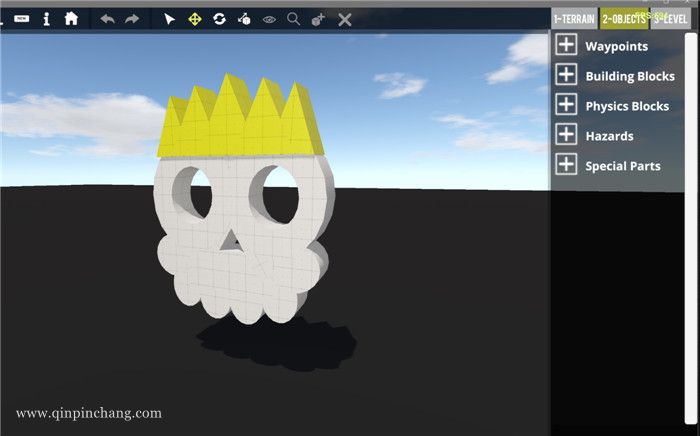Click the Hazards label
Image resolution: width=700 pixels, height=436 pixels.
(609, 136)
